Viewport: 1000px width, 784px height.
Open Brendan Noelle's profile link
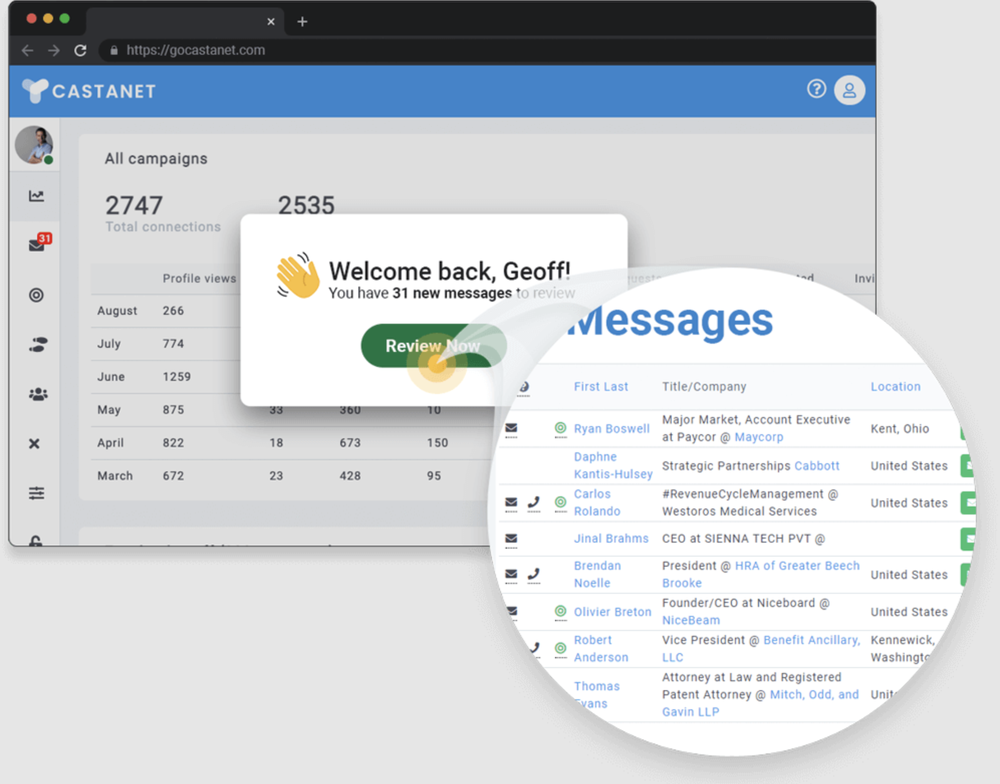597,574
